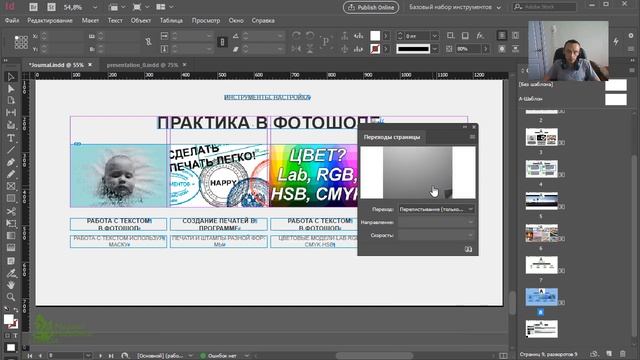Open the Скорость speed dropdown

click(x=436, y=236)
